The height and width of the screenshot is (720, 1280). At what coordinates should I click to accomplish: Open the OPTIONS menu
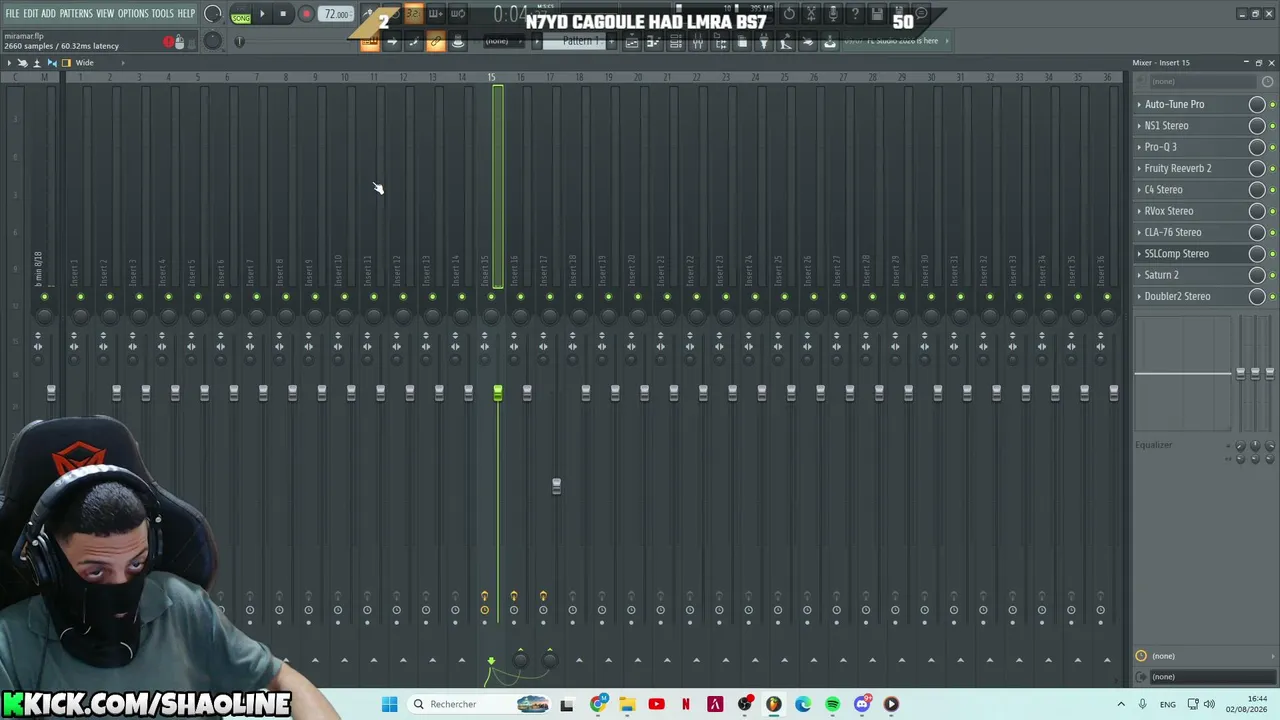tap(133, 13)
